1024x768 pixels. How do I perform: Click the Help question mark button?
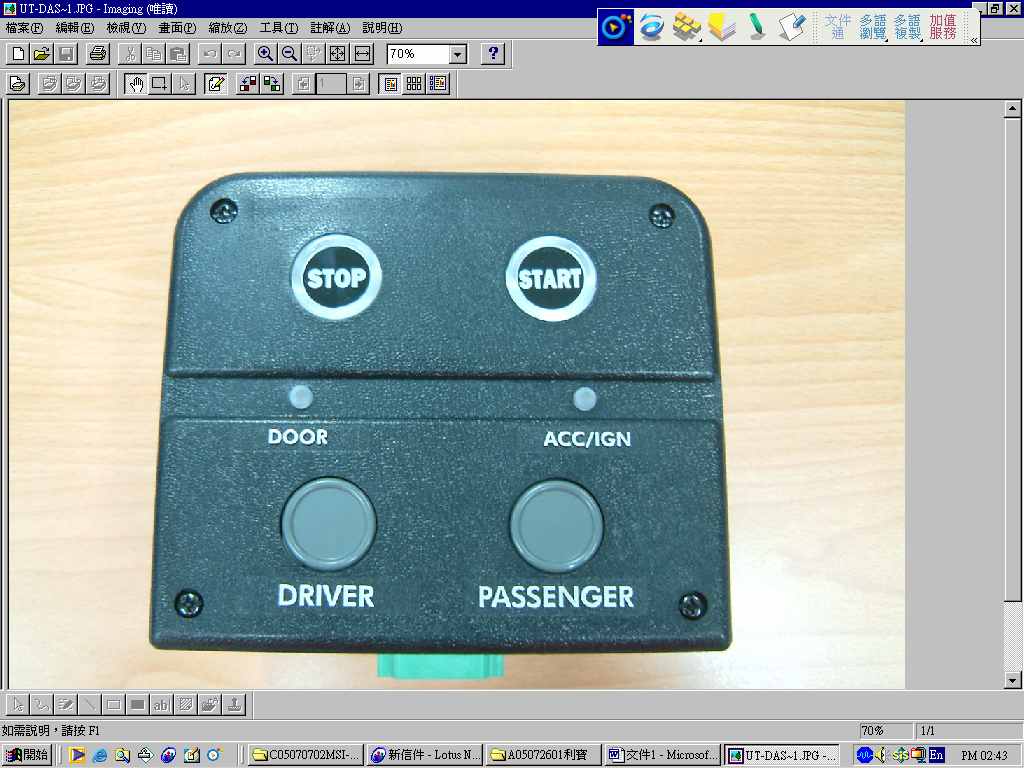point(492,54)
